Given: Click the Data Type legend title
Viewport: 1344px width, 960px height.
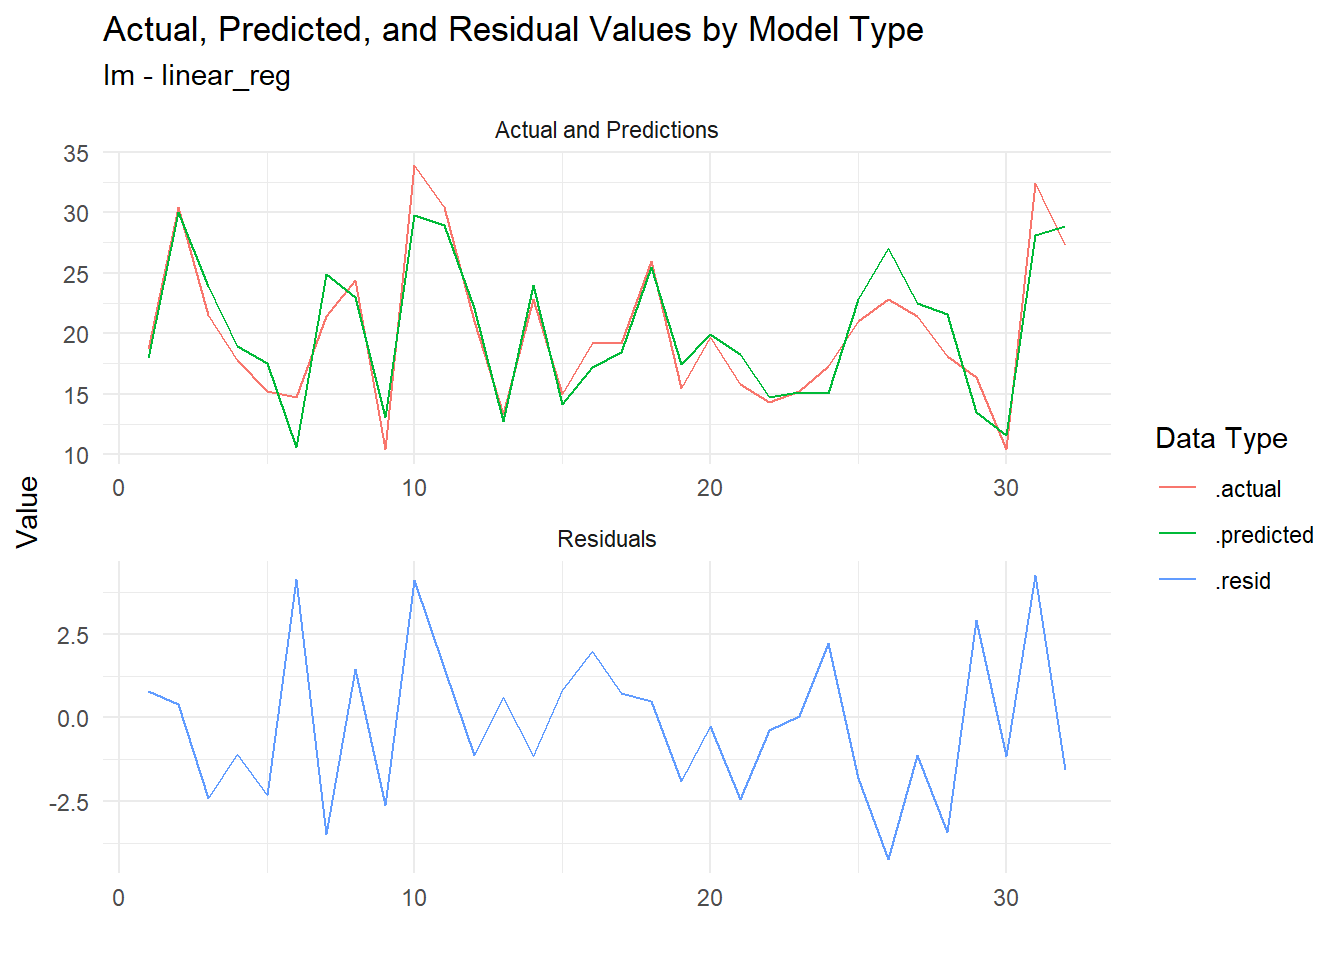Looking at the screenshot, I should pyautogui.click(x=1221, y=438).
